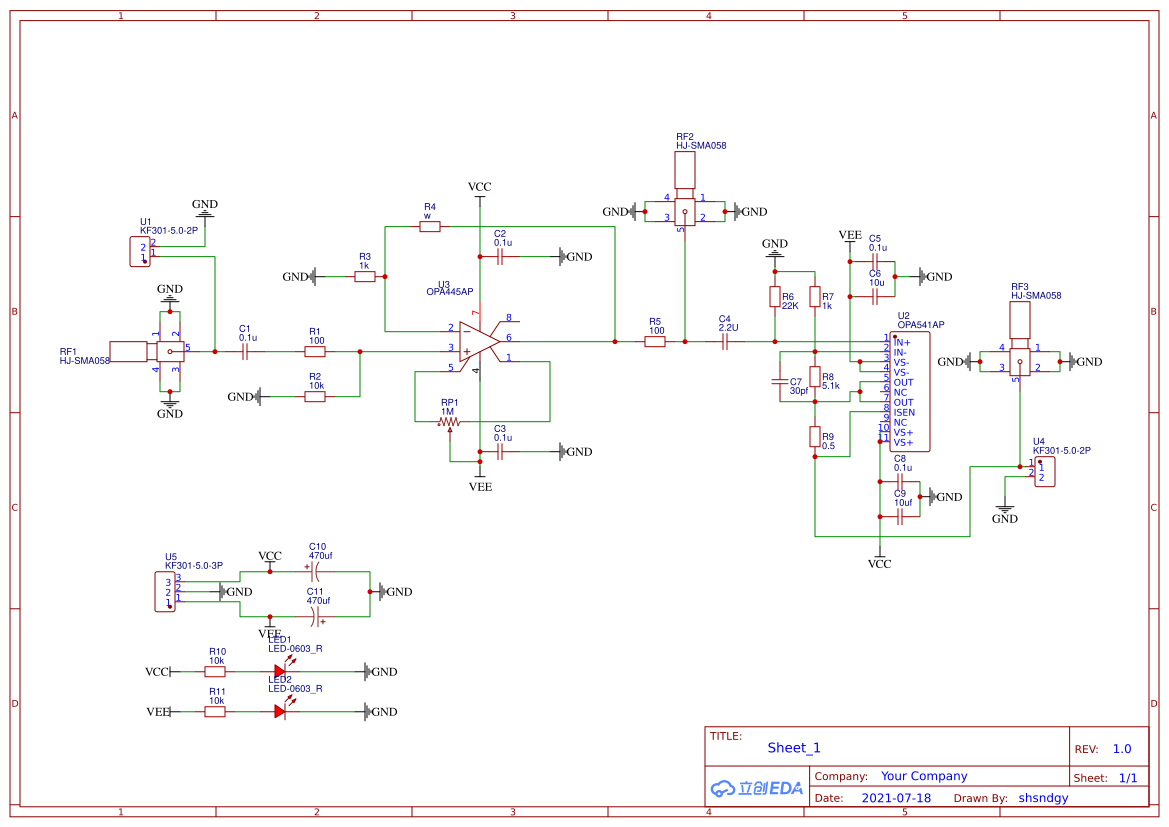
Task: Select the LED2 diode symbol
Action: click(280, 712)
